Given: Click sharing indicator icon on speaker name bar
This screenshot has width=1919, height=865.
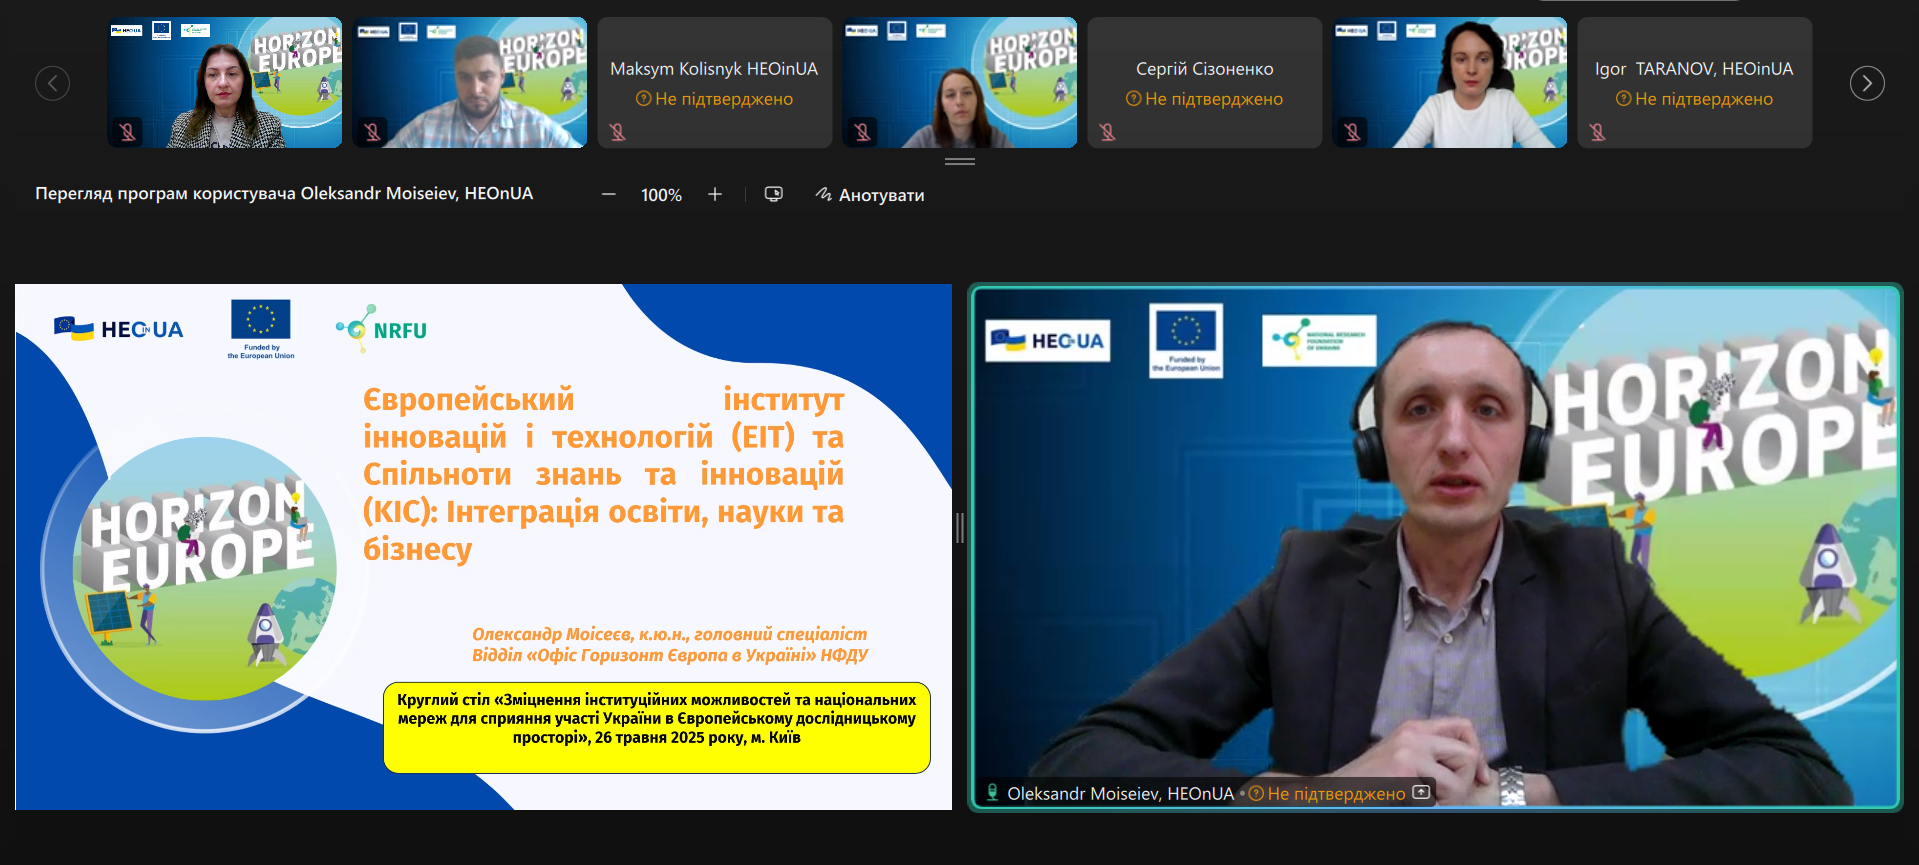Looking at the screenshot, I should point(1421,793).
